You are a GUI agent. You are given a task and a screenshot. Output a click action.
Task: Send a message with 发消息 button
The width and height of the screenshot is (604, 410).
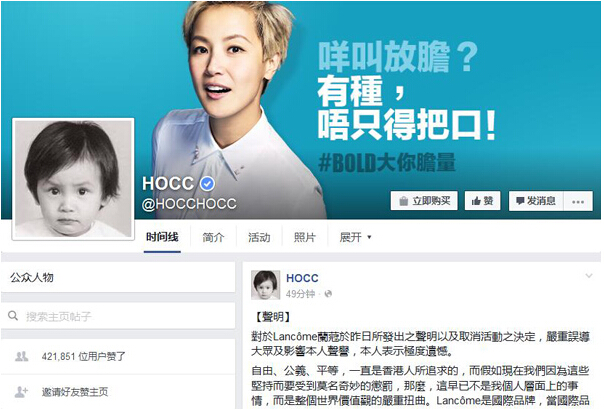[536, 201]
